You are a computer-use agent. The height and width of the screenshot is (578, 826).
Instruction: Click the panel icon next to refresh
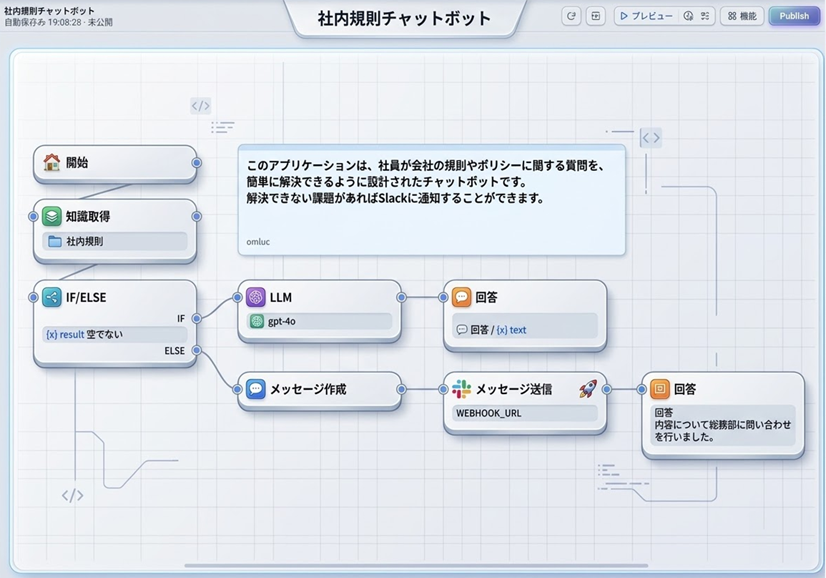point(596,16)
